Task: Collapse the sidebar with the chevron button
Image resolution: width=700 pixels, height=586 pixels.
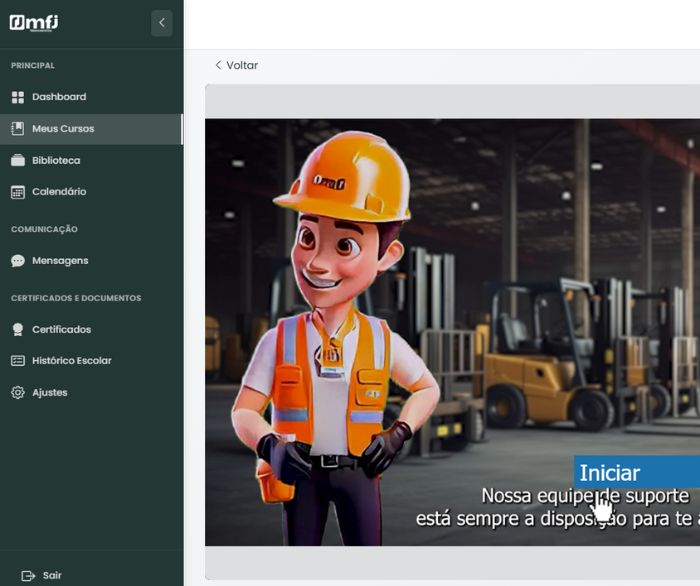Action: coord(162,23)
